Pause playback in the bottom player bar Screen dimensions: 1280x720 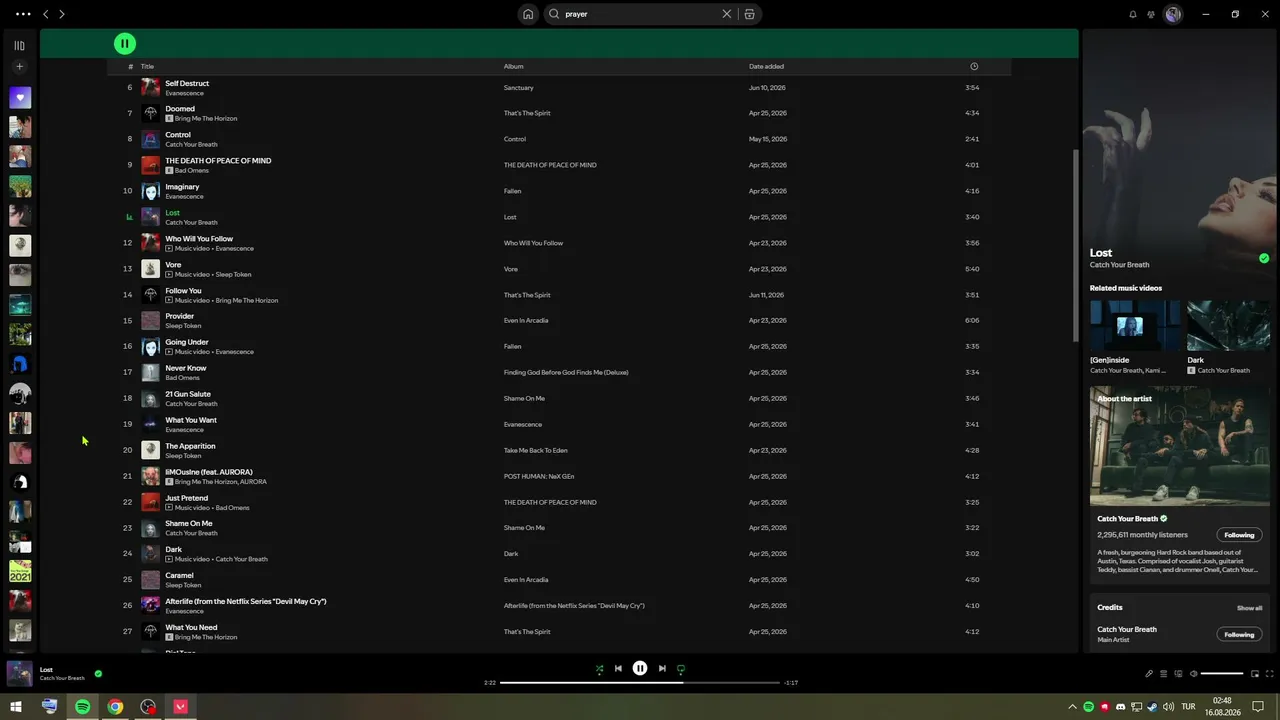[640, 668]
